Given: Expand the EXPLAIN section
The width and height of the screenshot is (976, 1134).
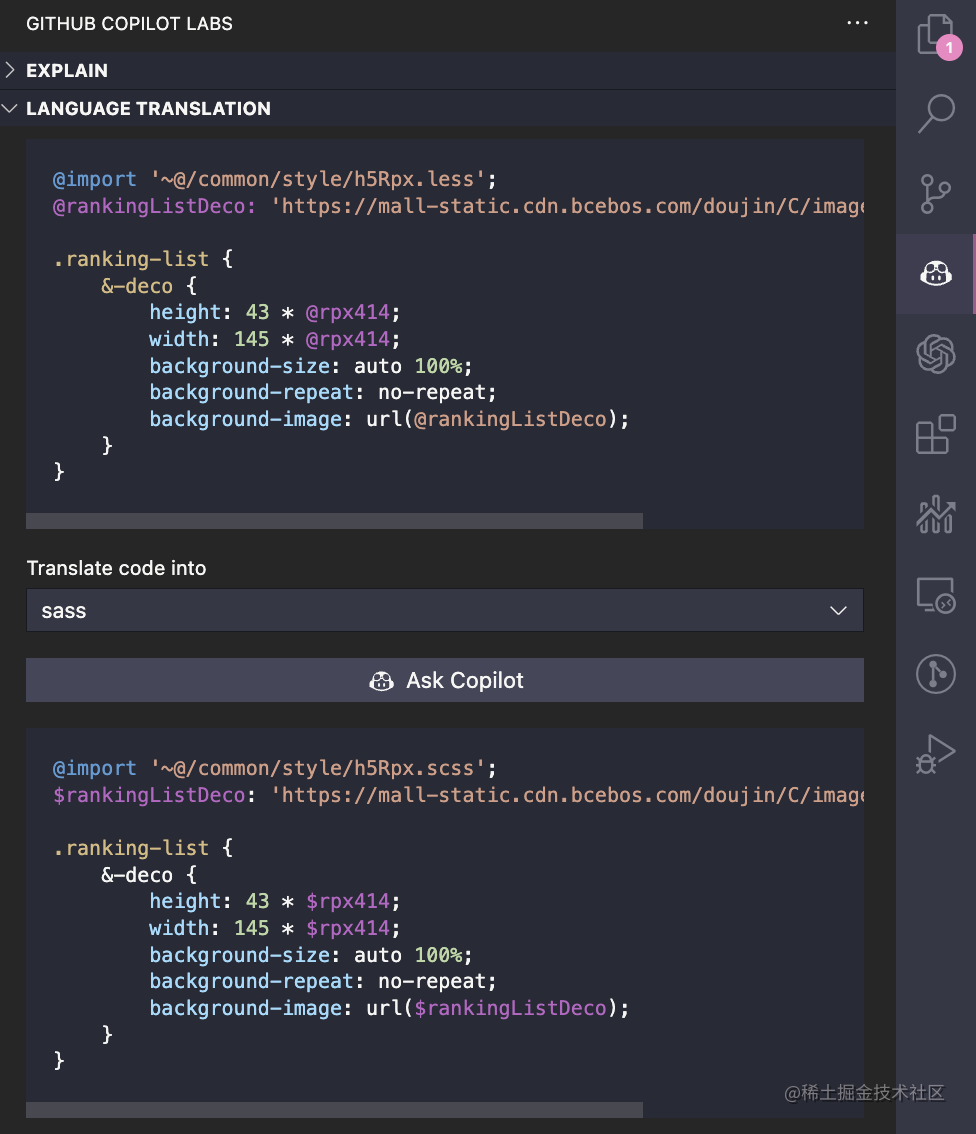Looking at the screenshot, I should tap(67, 70).
